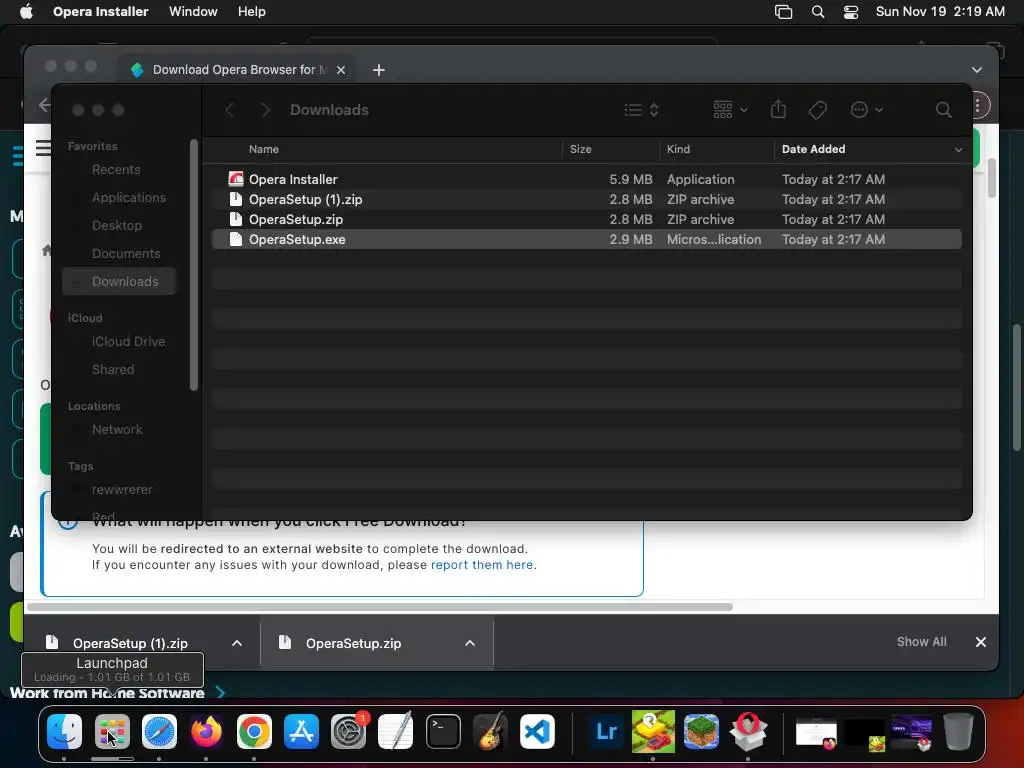Open Finder from the Dock
Screen dimensions: 1024x768
(65, 731)
